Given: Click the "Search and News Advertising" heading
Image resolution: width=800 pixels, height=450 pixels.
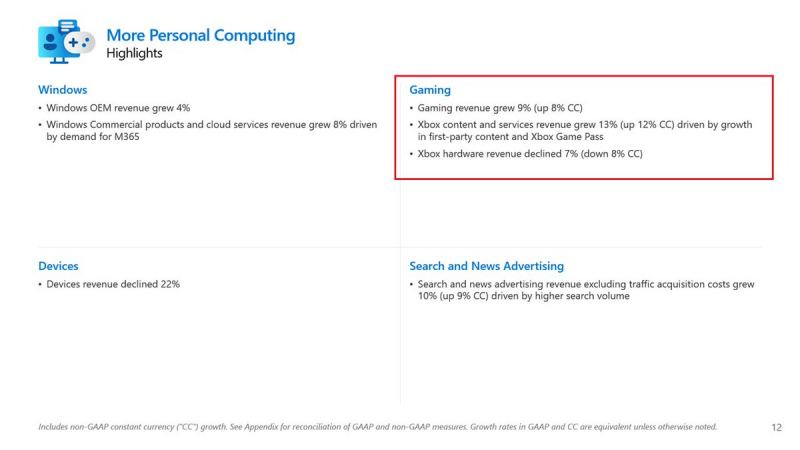Looking at the screenshot, I should (486, 266).
